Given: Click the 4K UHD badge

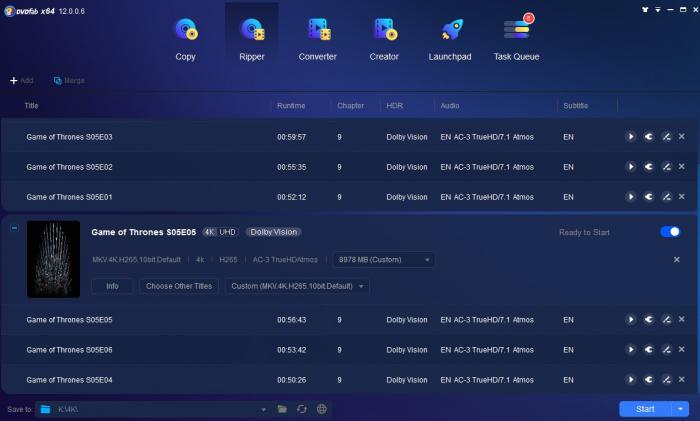Looking at the screenshot, I should pos(221,232).
